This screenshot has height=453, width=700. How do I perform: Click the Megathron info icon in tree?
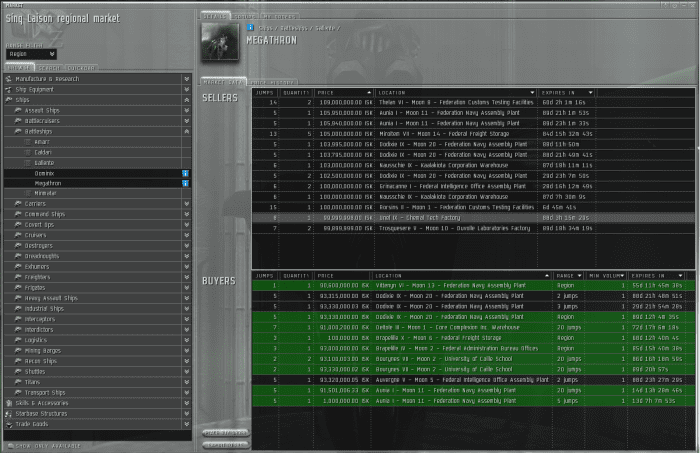pyautogui.click(x=185, y=183)
